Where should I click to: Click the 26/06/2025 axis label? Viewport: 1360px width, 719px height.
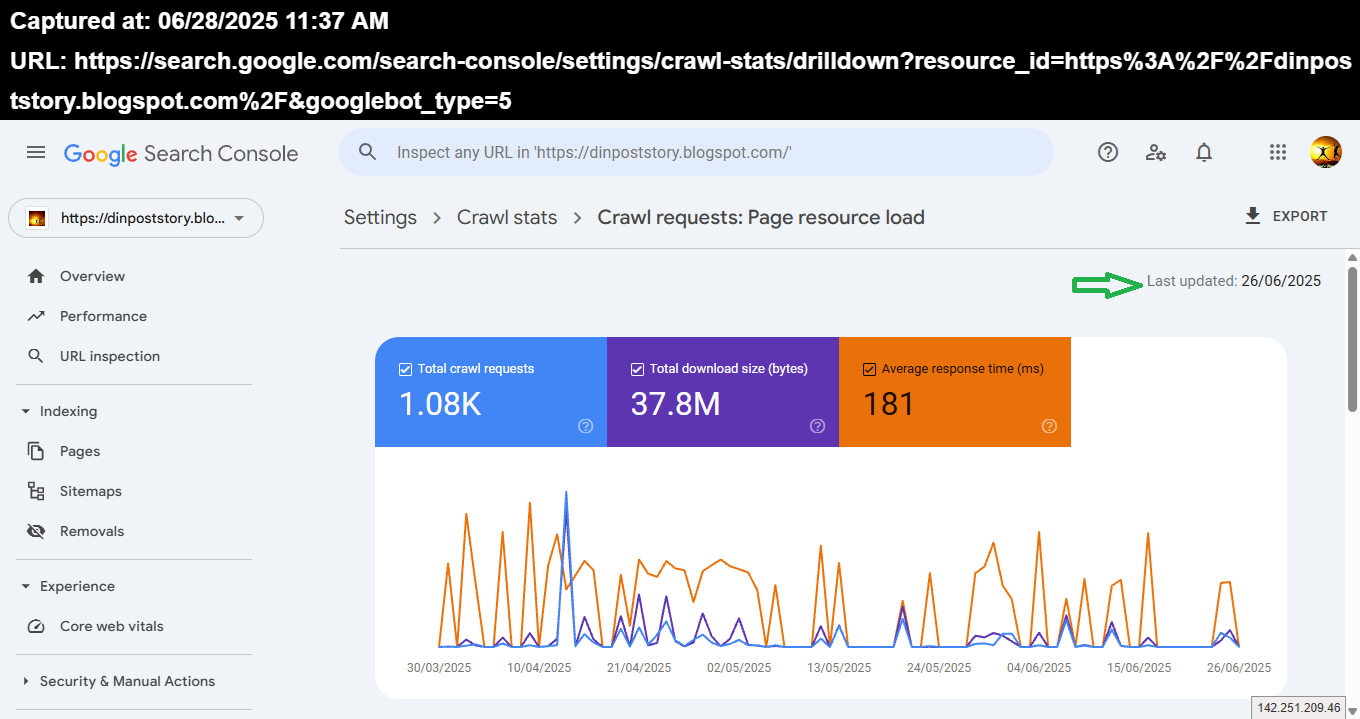coord(1239,667)
